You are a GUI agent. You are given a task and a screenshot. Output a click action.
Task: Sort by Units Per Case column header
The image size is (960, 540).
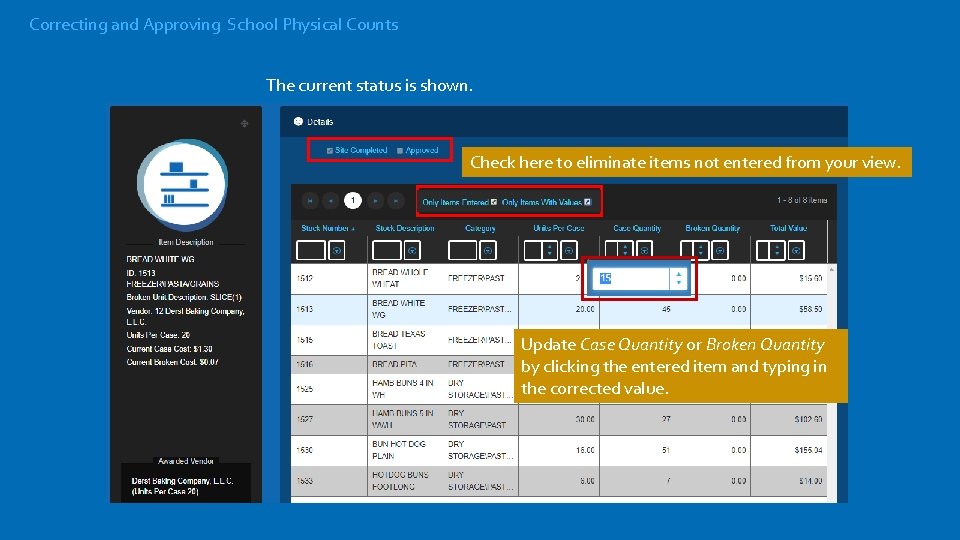pyautogui.click(x=558, y=228)
